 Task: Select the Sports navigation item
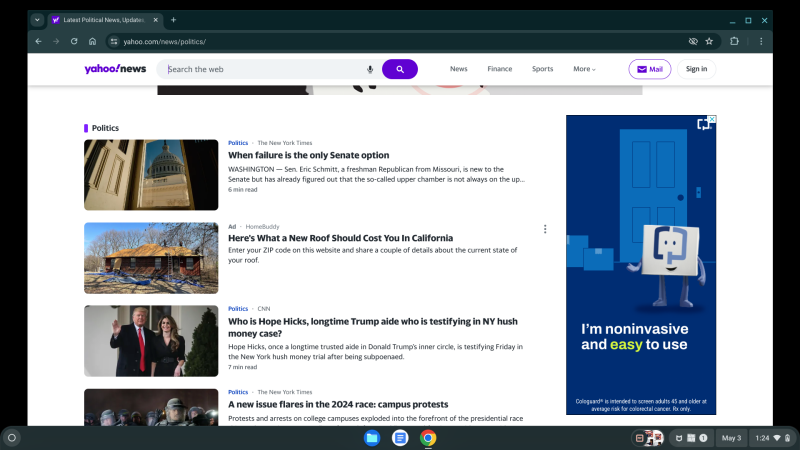(542, 69)
